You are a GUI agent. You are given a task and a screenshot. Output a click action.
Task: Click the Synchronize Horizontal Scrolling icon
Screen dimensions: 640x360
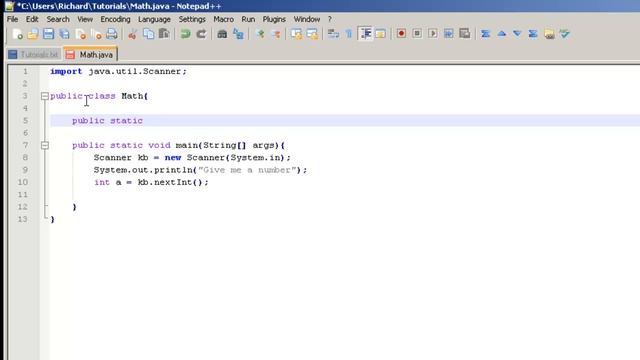(312, 34)
